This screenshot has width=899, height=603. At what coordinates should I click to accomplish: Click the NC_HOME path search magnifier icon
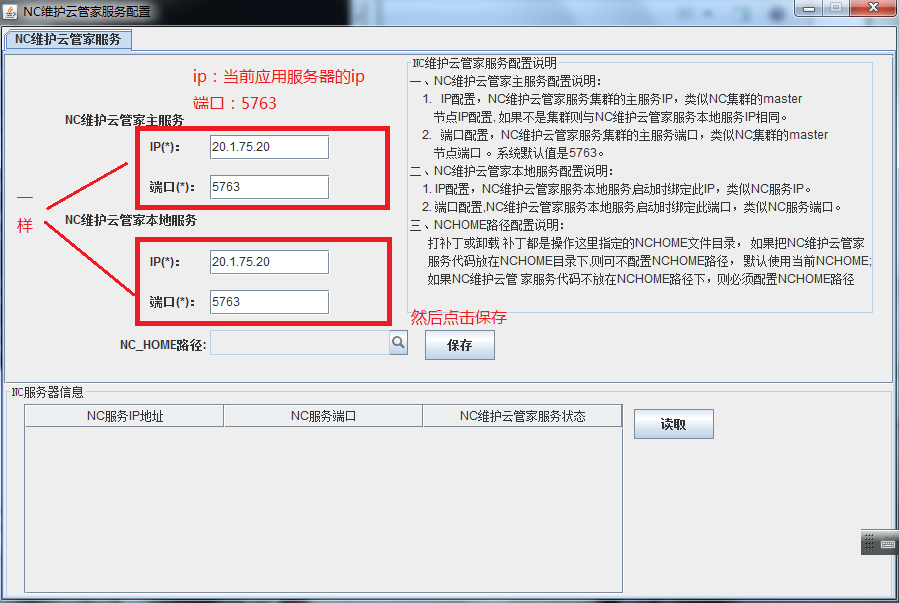(398, 343)
